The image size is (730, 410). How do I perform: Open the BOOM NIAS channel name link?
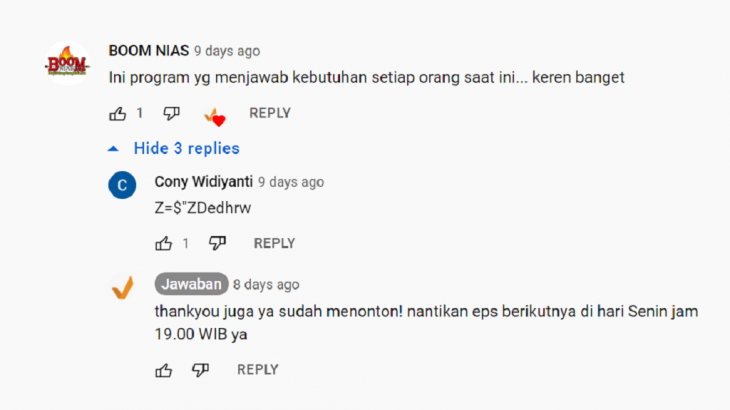(x=149, y=50)
